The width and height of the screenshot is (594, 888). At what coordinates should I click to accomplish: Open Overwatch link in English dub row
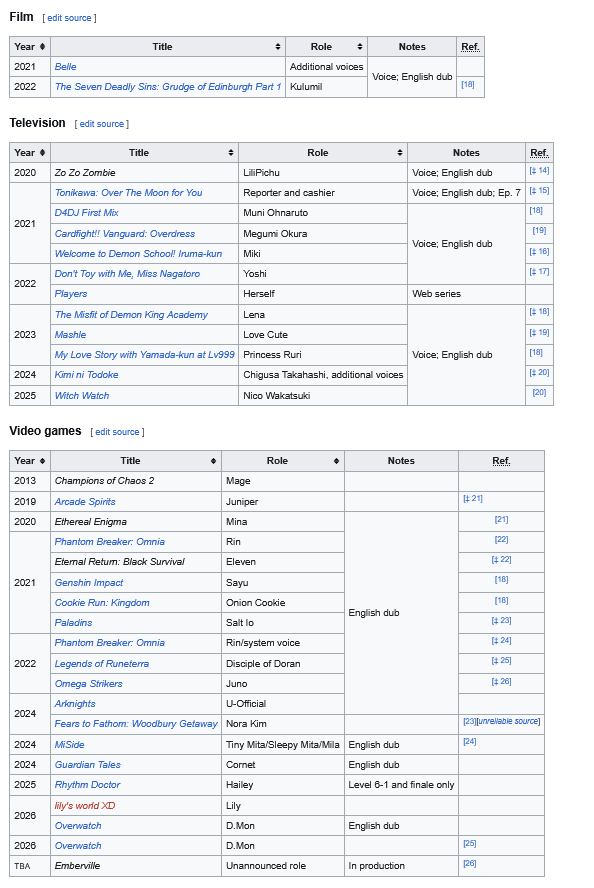pos(78,826)
